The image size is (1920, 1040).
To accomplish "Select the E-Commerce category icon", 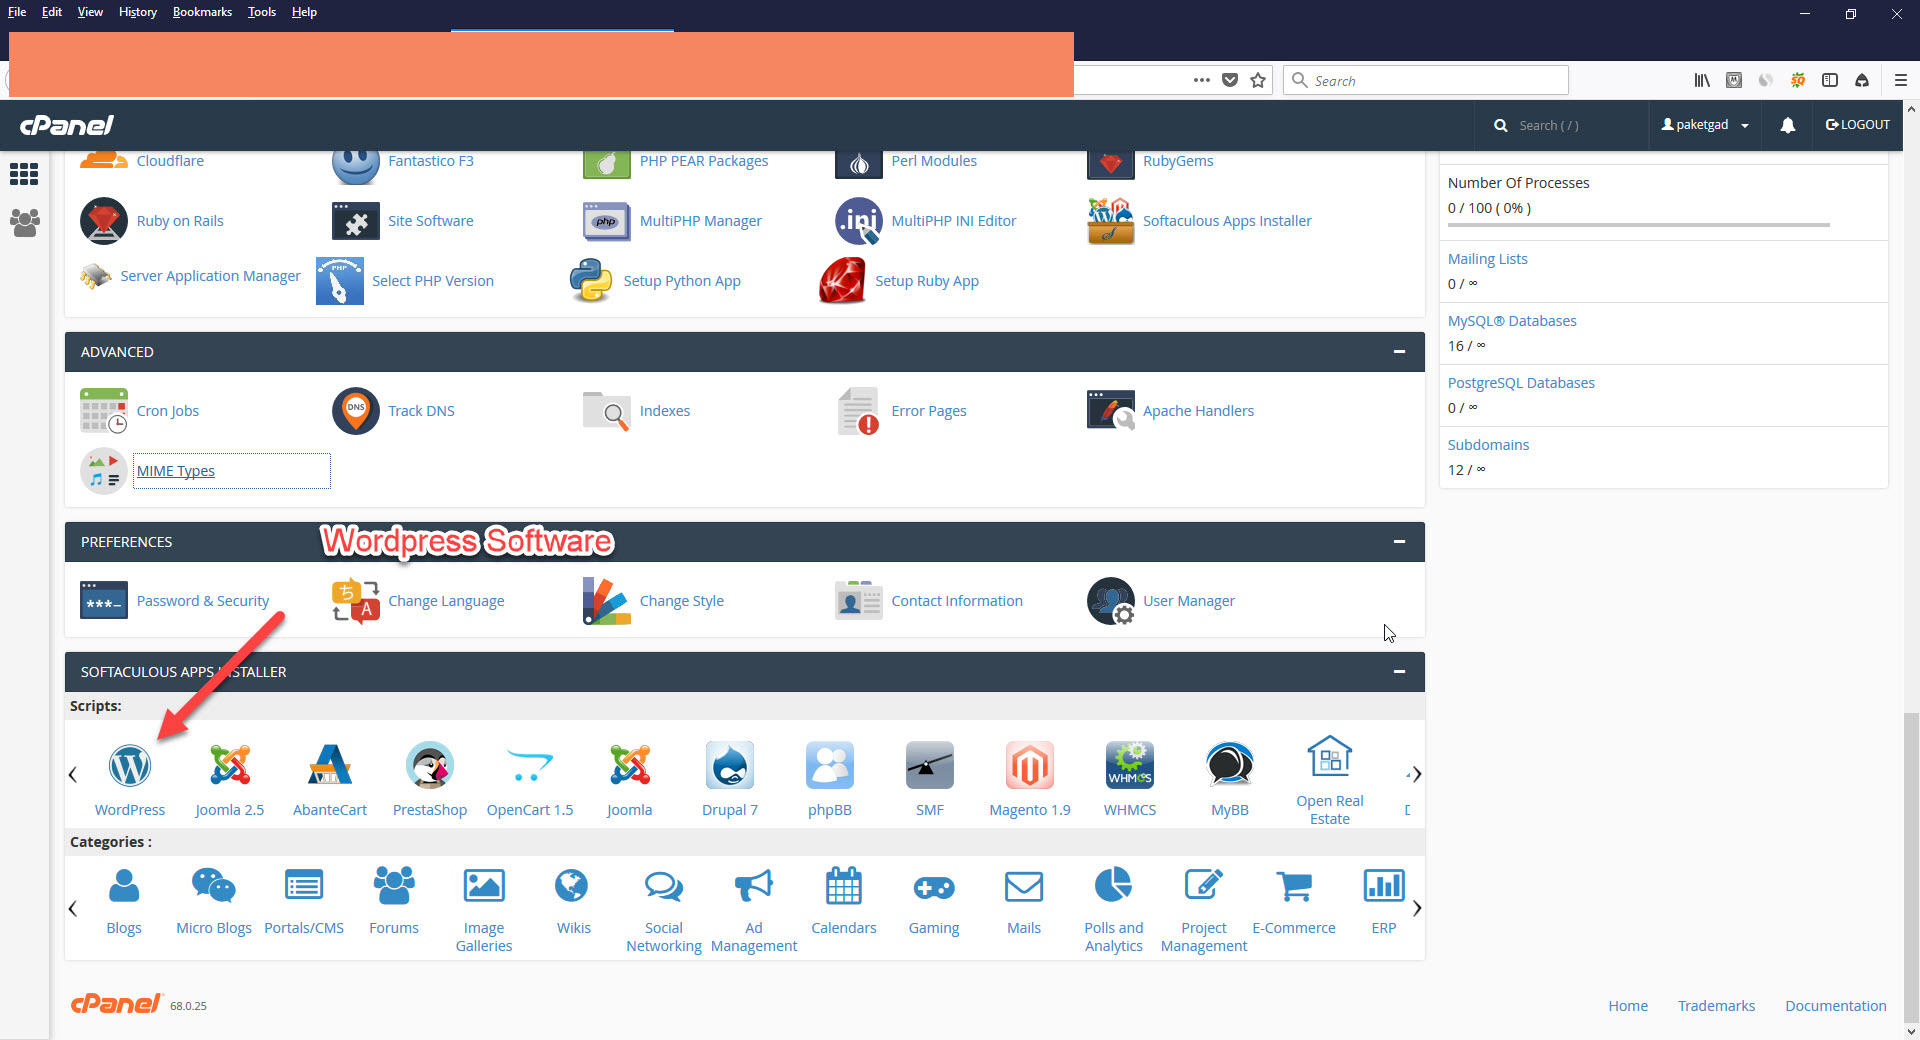I will (x=1293, y=887).
